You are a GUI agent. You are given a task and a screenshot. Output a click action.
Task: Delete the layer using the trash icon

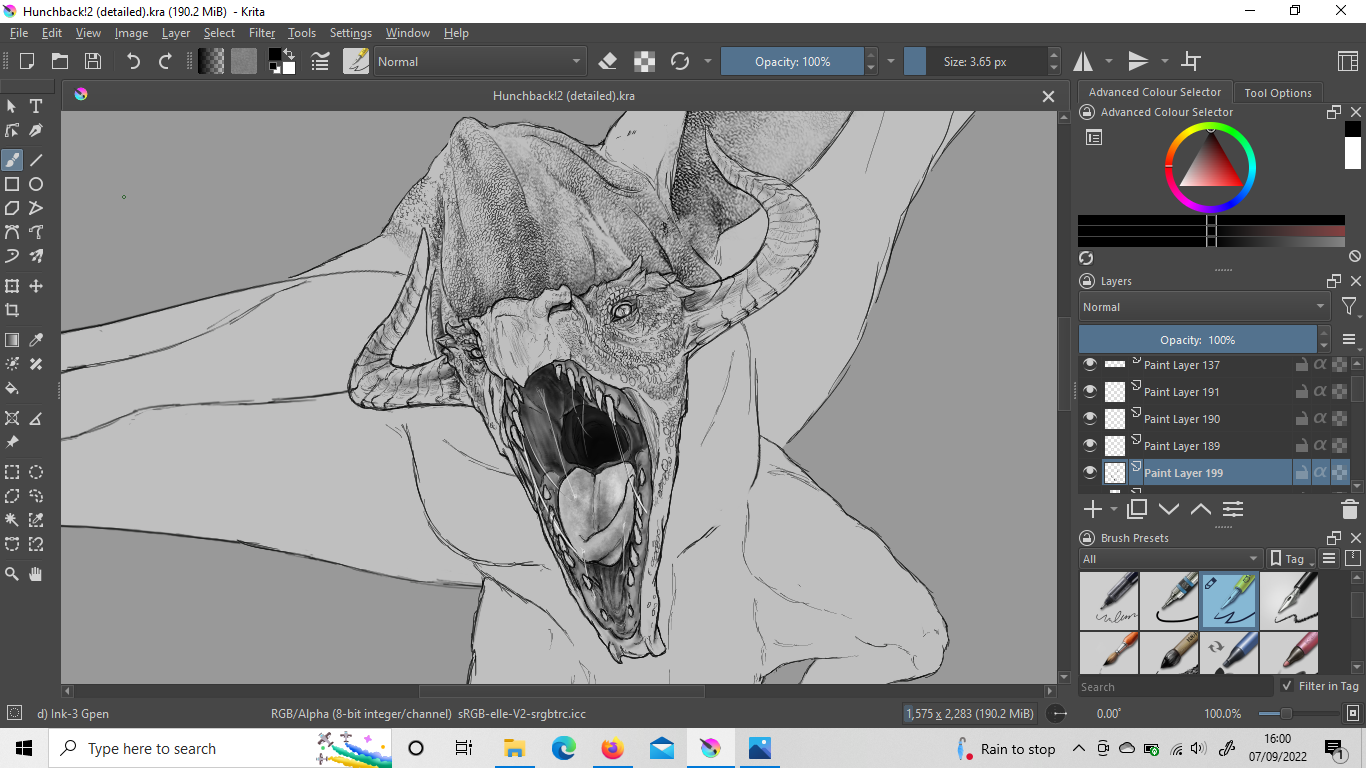[x=1349, y=509]
